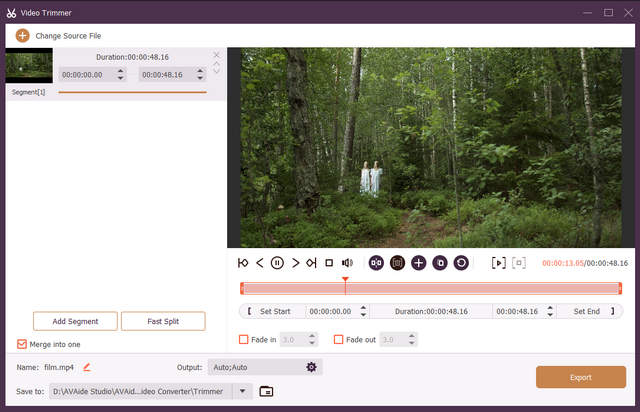This screenshot has width=640, height=412.
Task: Click the split segment icon
Action: pos(376,263)
